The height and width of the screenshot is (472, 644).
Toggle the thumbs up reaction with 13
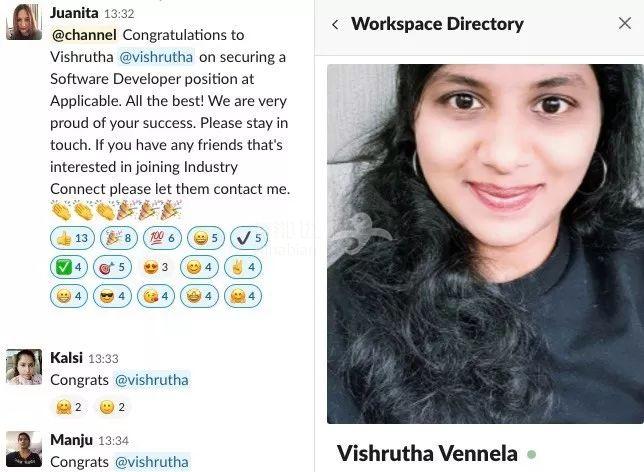(x=72, y=238)
